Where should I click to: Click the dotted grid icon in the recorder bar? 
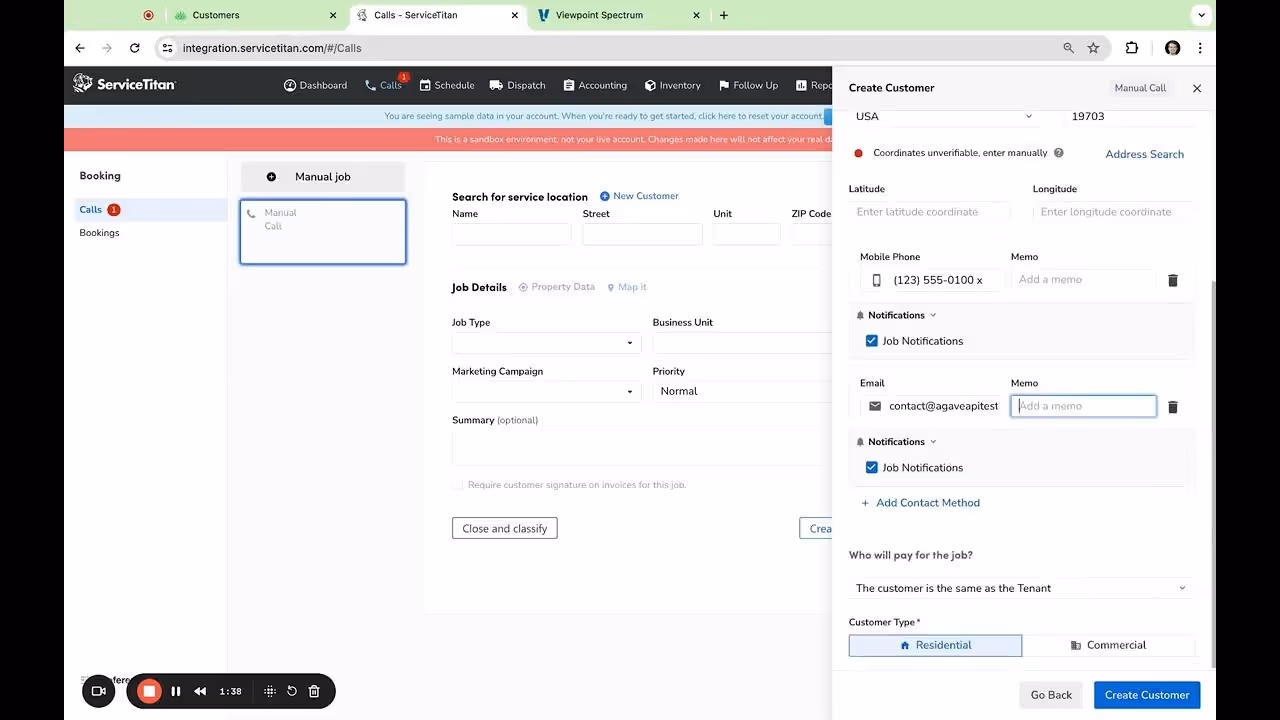click(x=269, y=691)
